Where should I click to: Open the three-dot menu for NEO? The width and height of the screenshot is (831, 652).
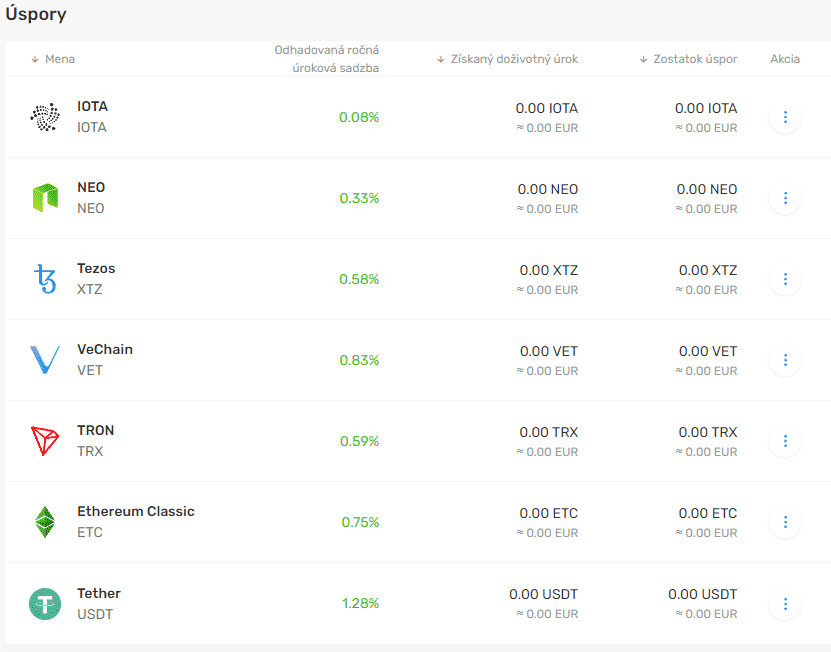[x=784, y=198]
